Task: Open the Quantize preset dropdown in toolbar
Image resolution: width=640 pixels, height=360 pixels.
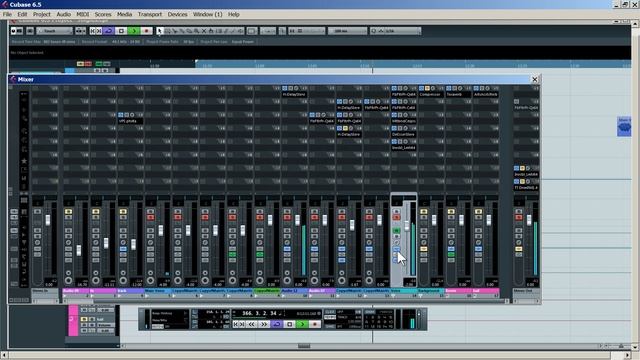Action: click(x=395, y=31)
